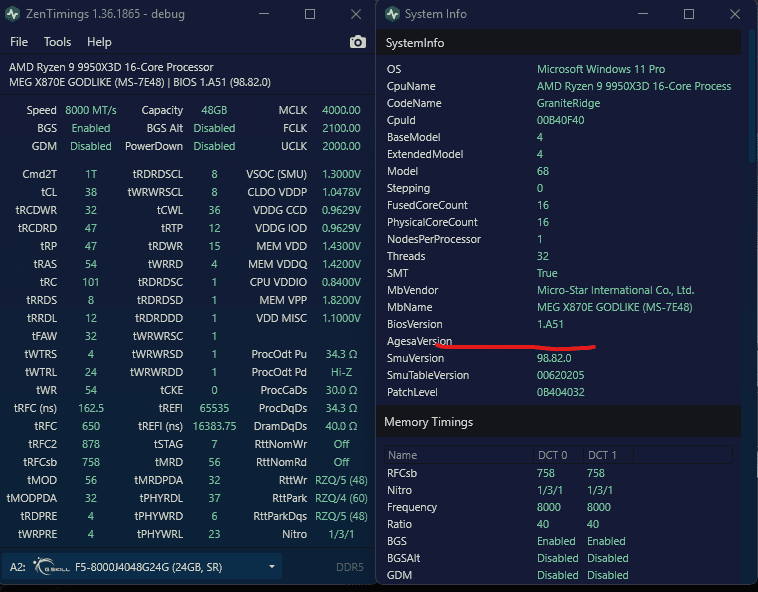Click the UCLK value 2000.00

[x=341, y=146]
